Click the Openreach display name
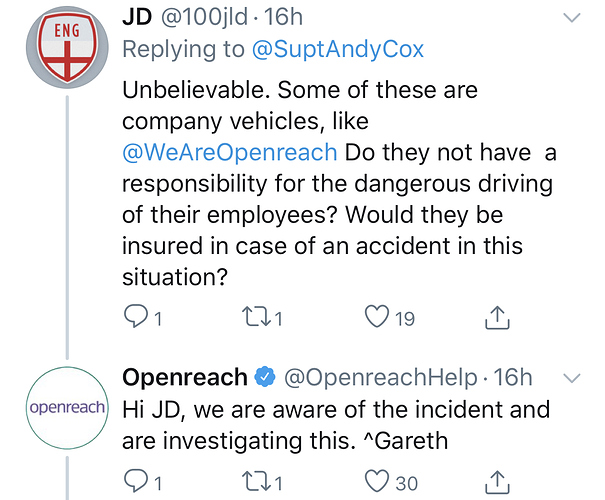The height and width of the screenshot is (500, 605). pos(184,377)
